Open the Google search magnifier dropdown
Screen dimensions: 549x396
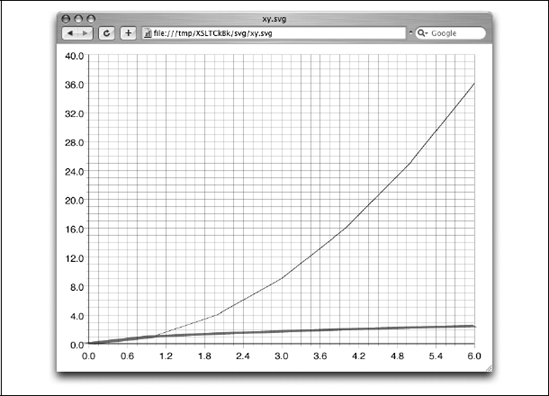pos(423,33)
